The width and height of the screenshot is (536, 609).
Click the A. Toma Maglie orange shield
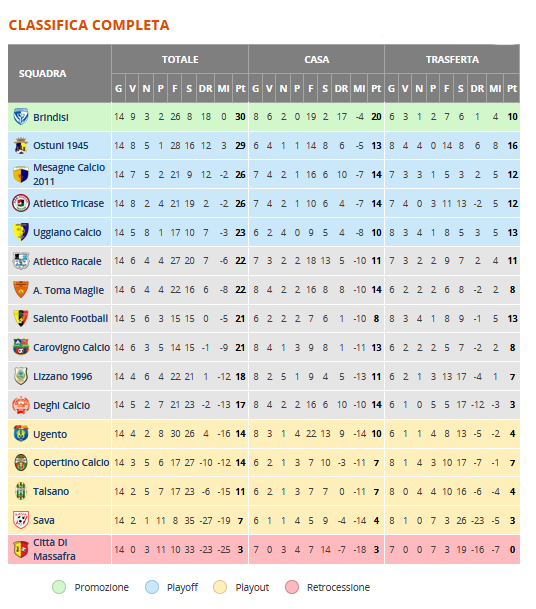pos(21,290)
